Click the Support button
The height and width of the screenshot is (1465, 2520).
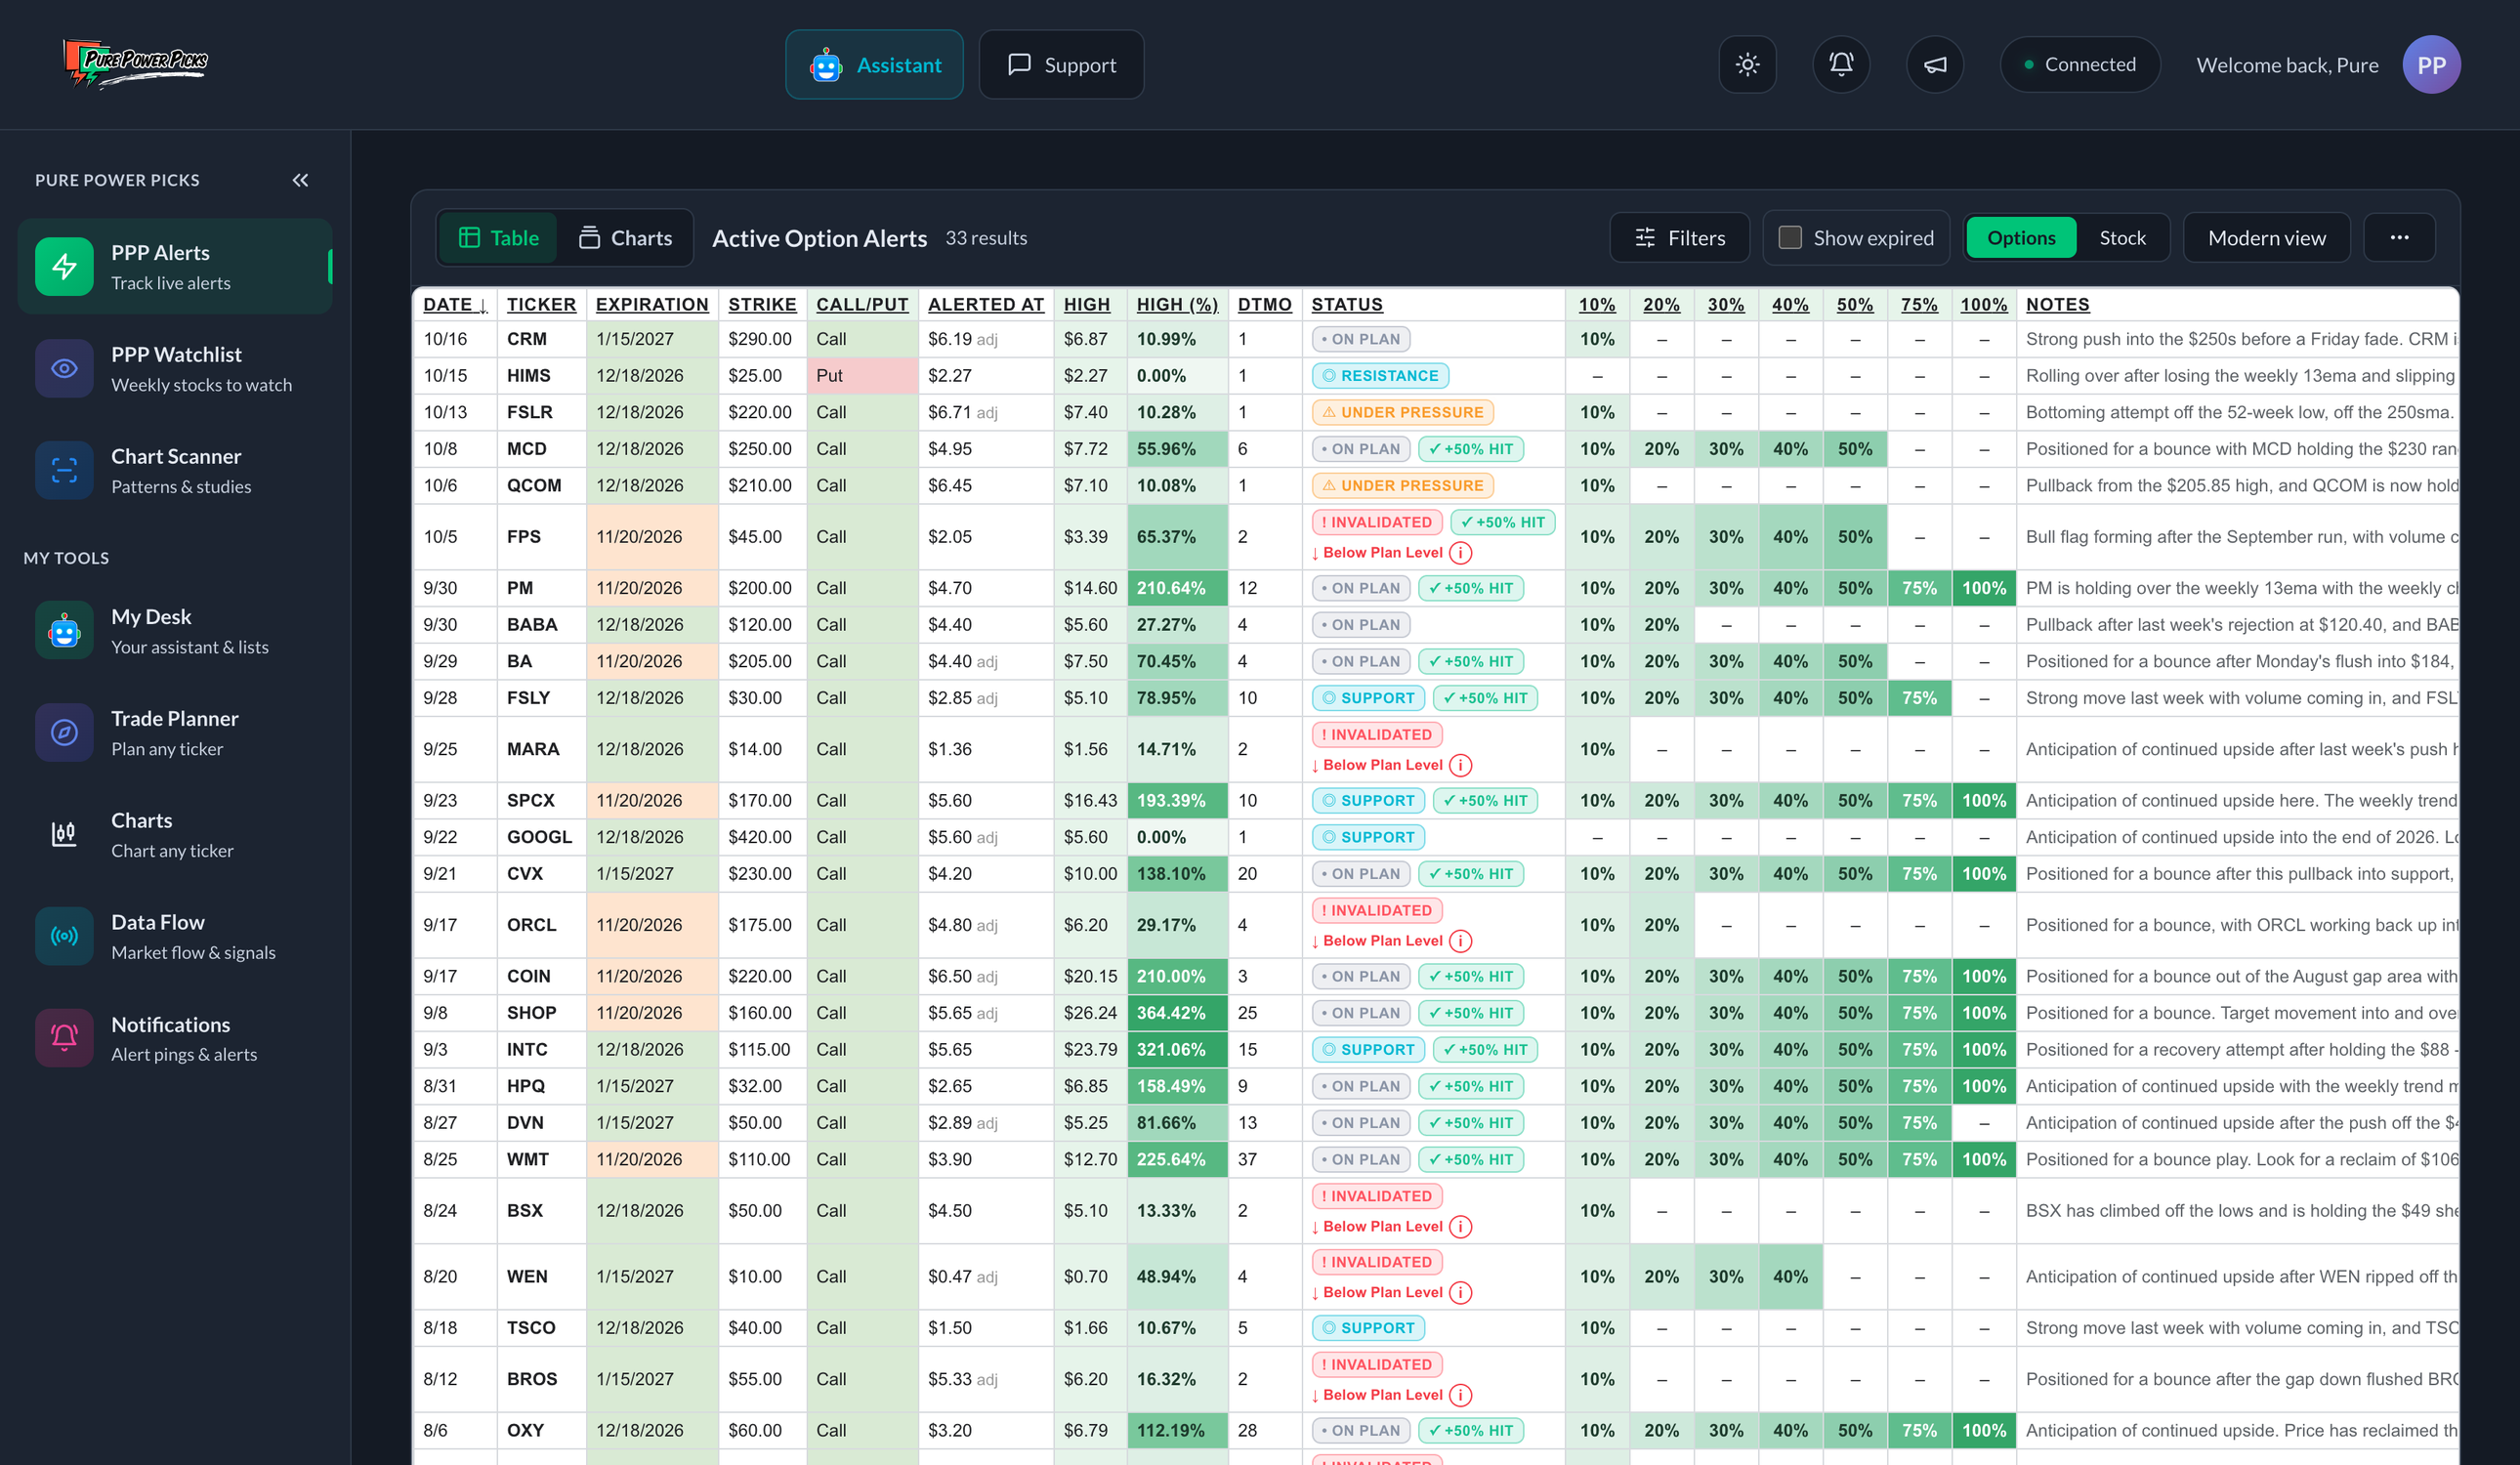[x=1061, y=65]
